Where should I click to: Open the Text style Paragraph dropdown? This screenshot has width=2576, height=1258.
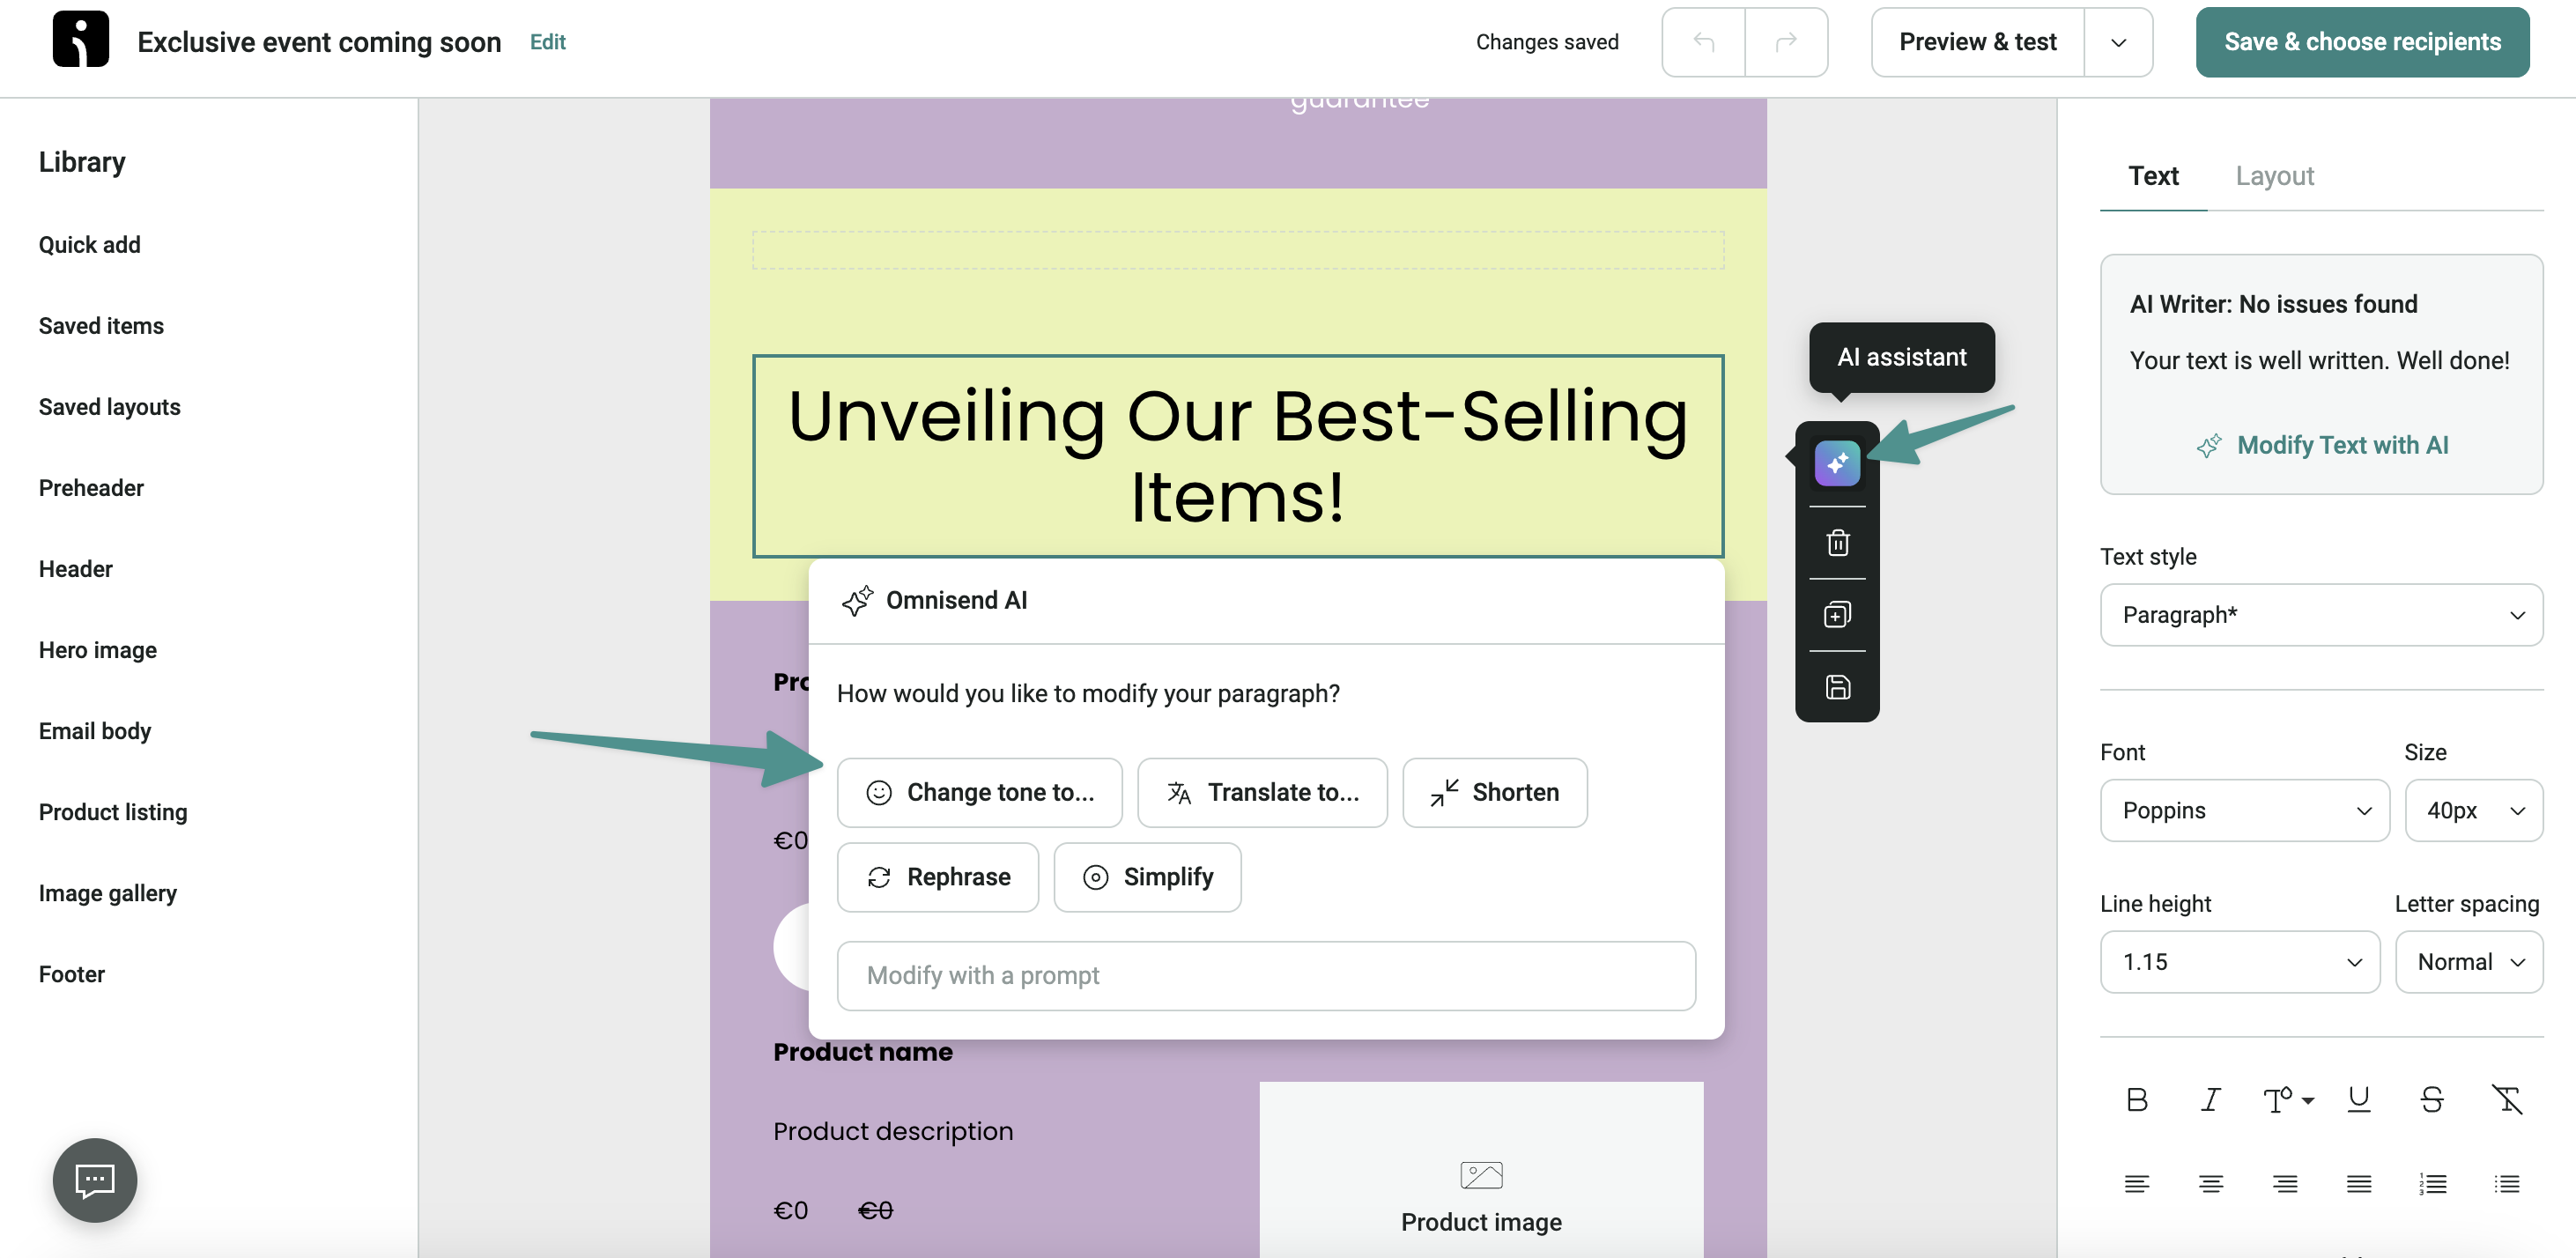pos(2321,615)
